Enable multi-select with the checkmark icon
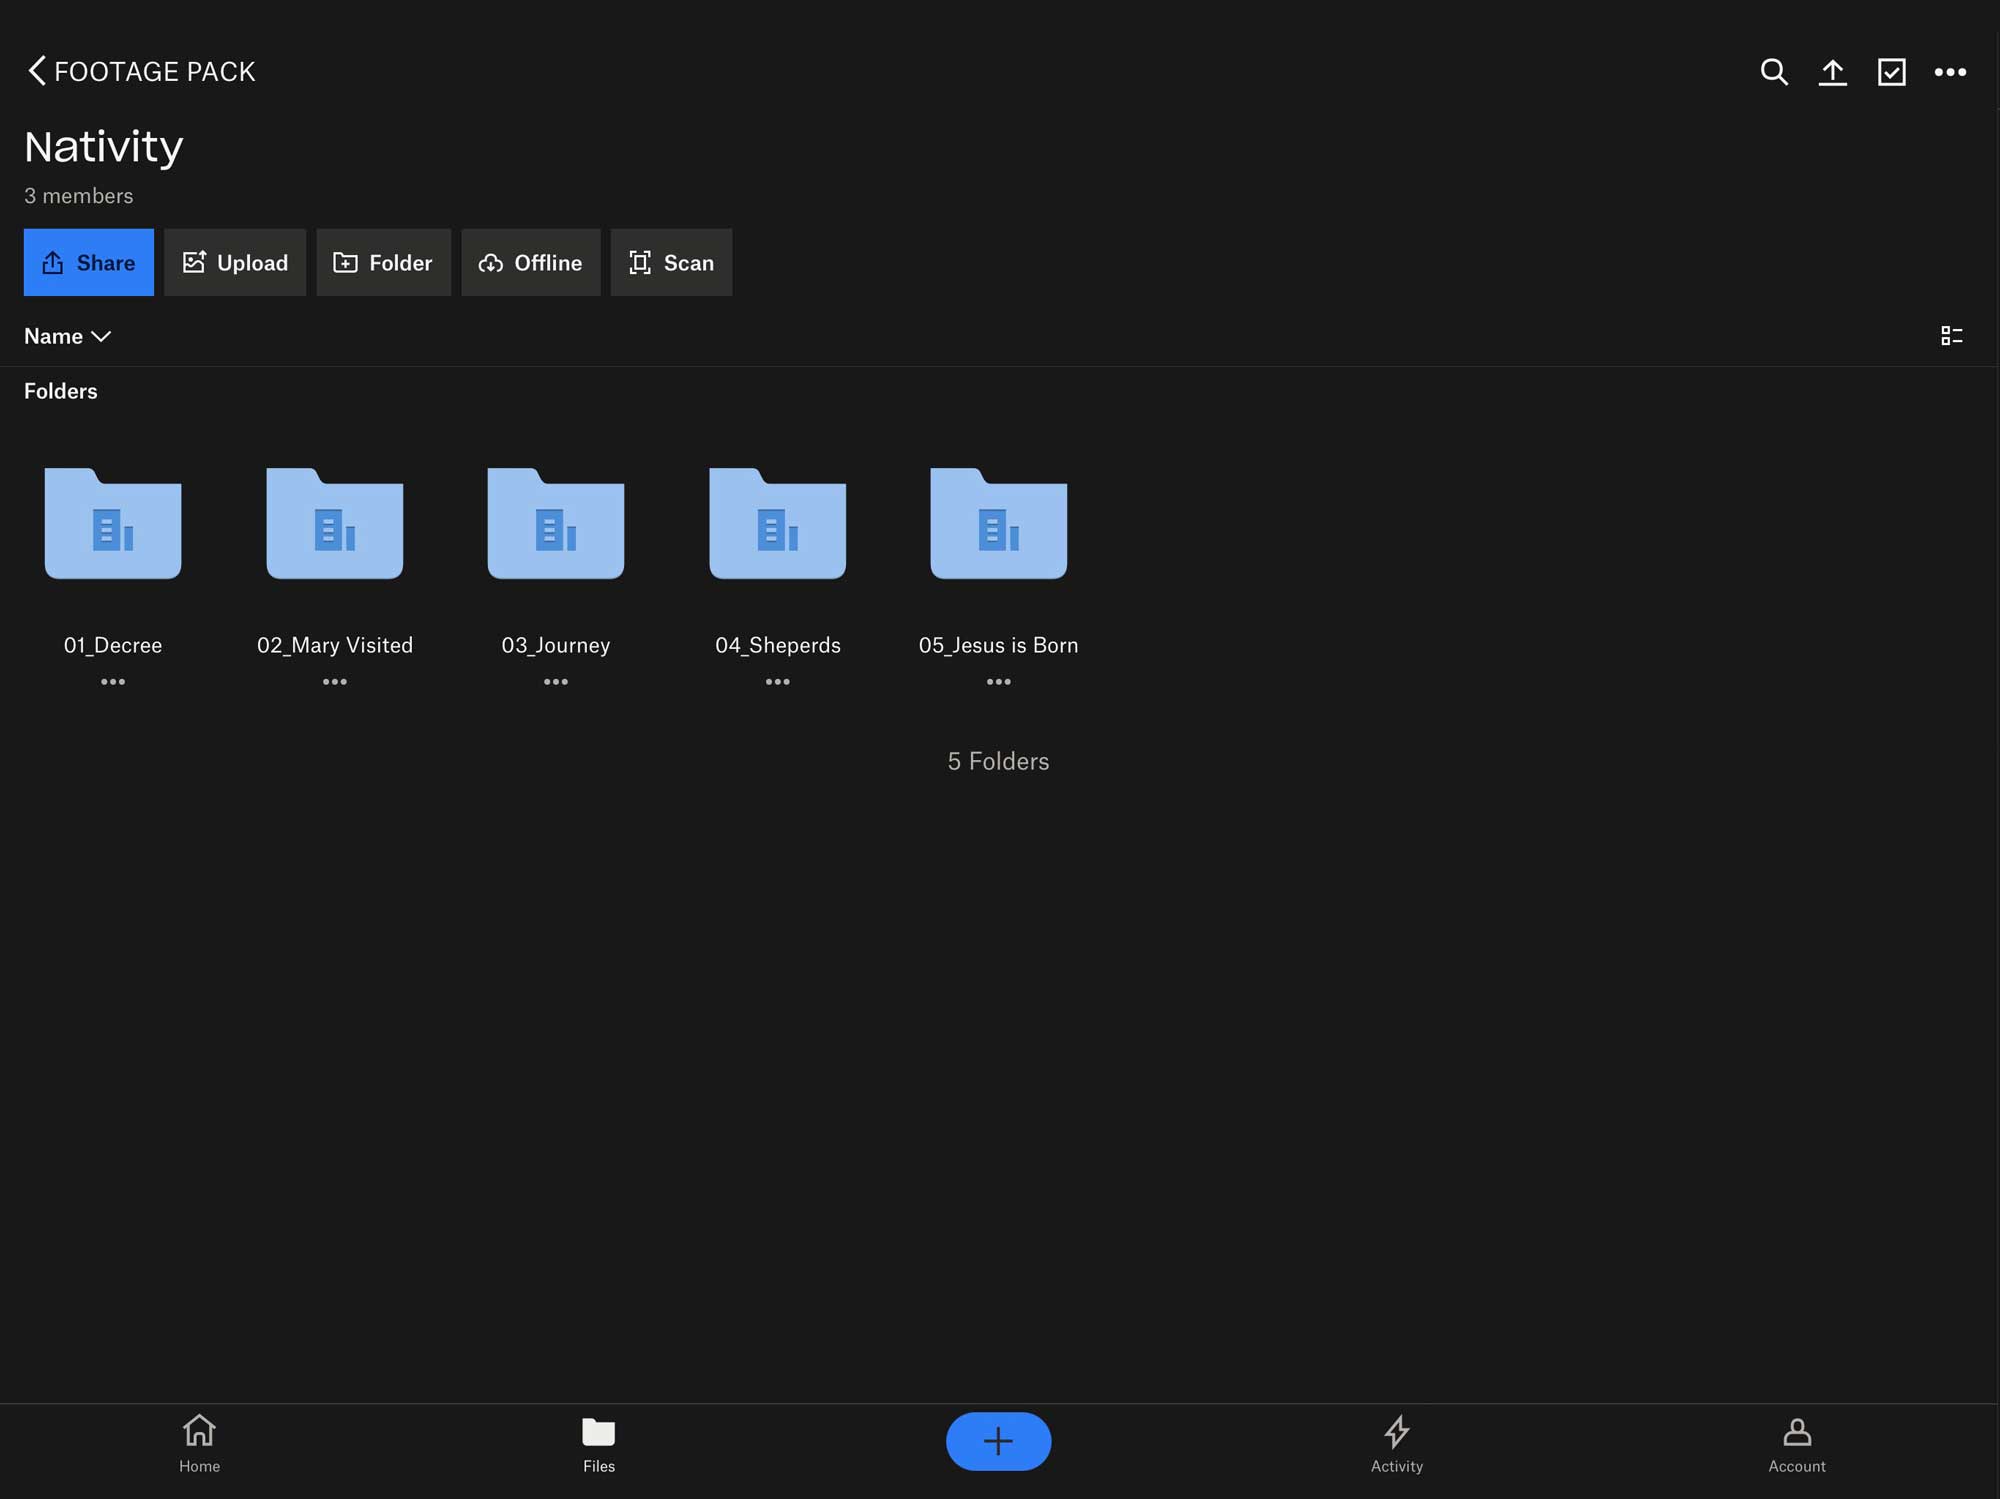This screenshot has width=2000, height=1499. click(x=1891, y=72)
